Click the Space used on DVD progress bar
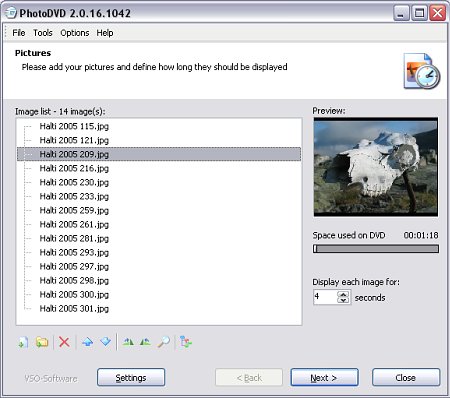Viewport: 450px width, 398px height. (376, 249)
